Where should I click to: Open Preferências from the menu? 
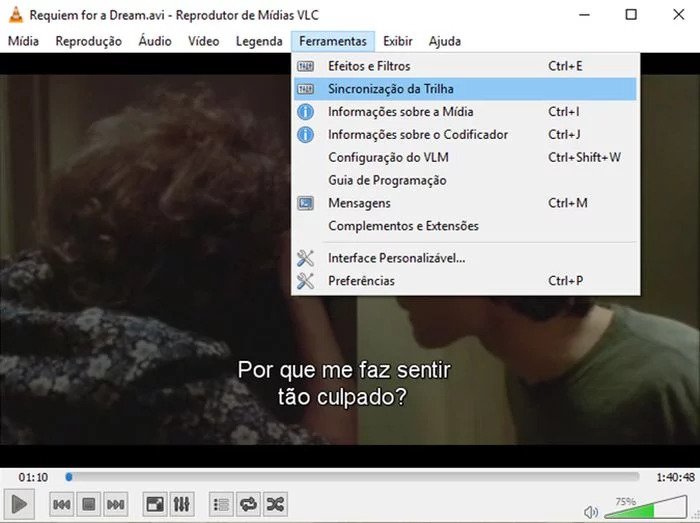tap(465, 281)
